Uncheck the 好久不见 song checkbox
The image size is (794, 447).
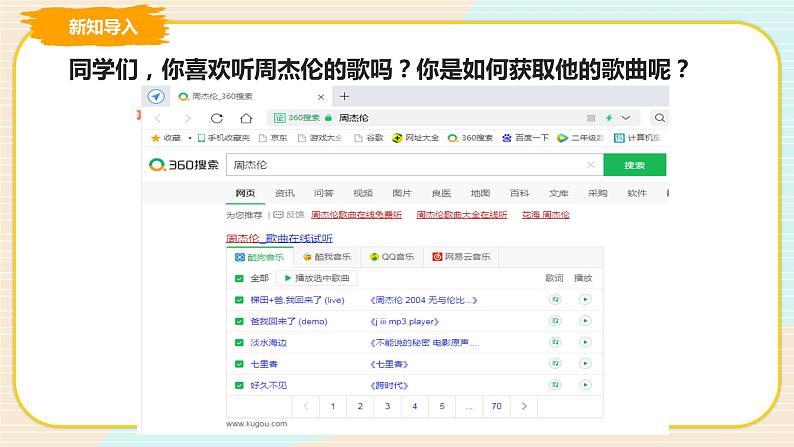(x=239, y=385)
